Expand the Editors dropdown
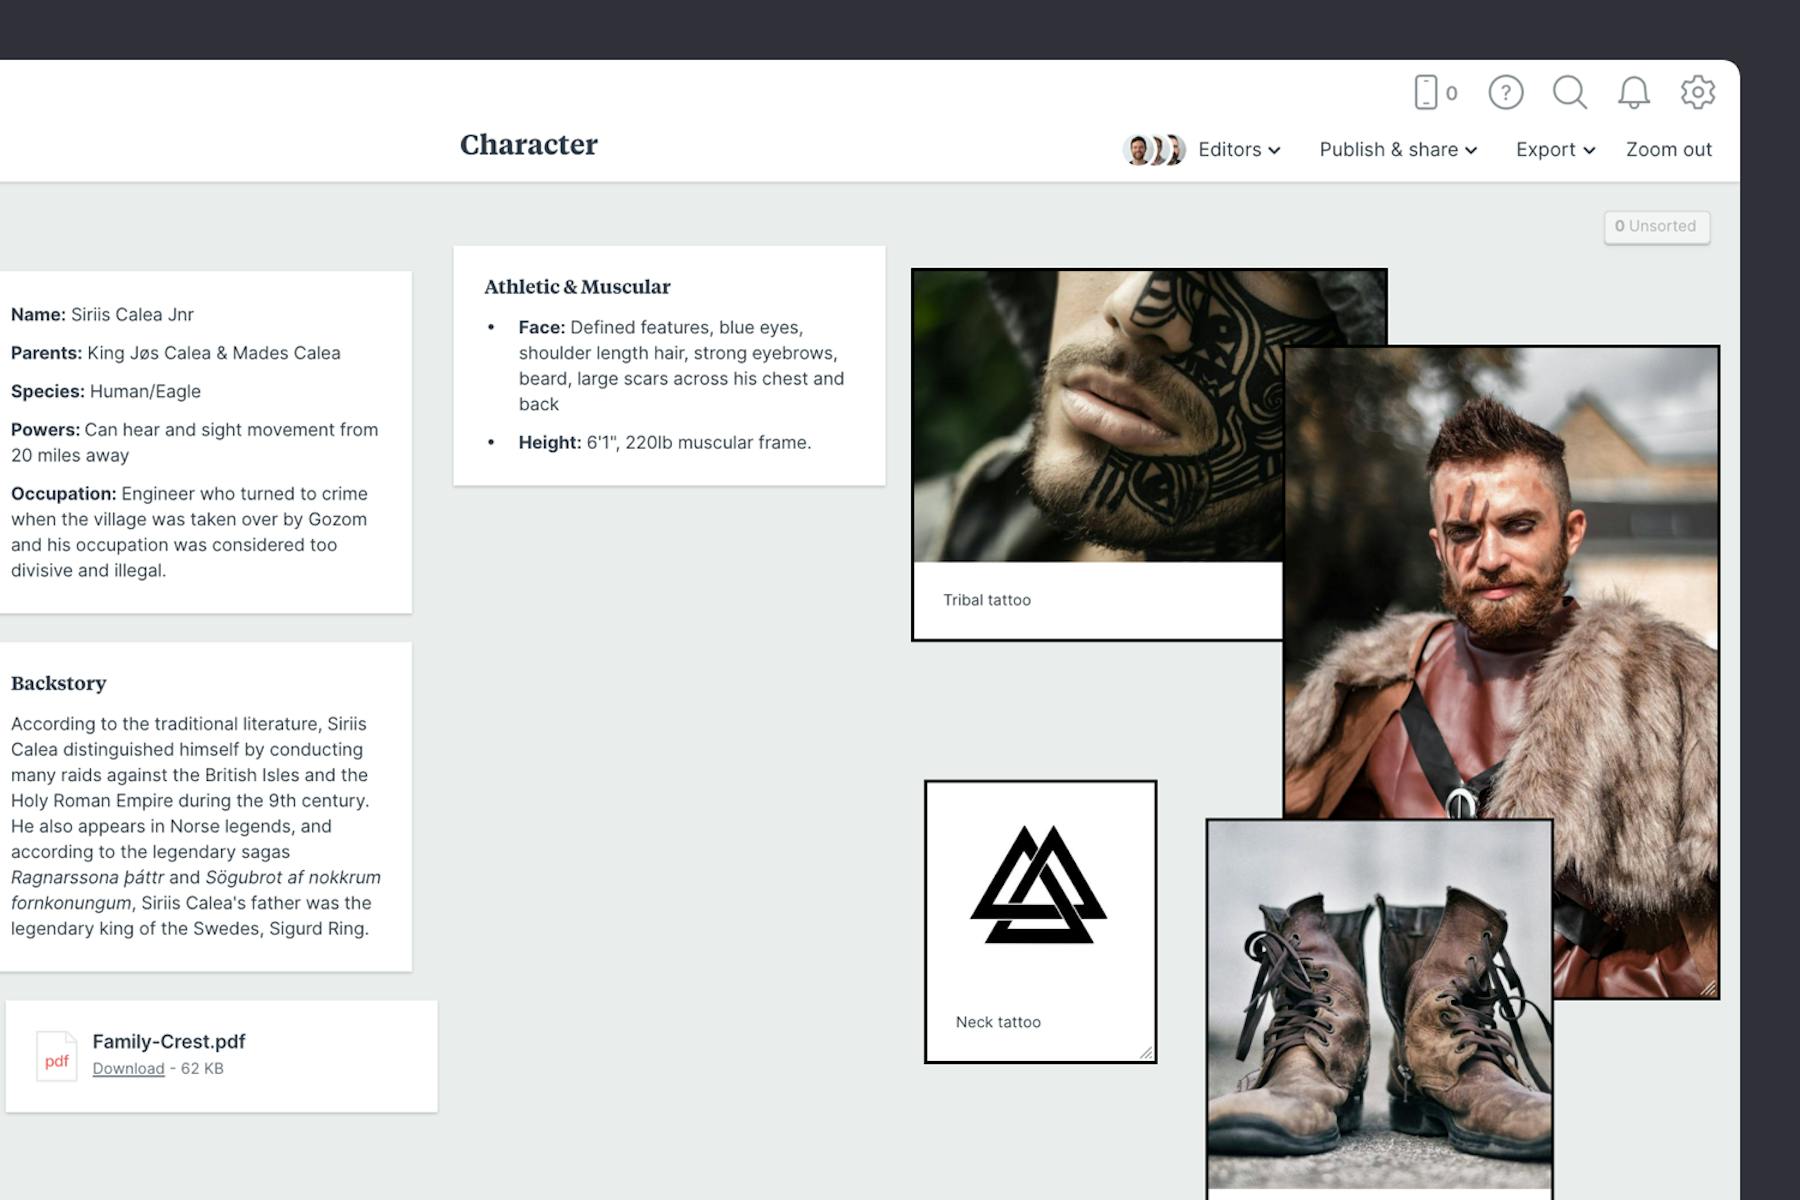Image resolution: width=1800 pixels, height=1200 pixels. (1238, 150)
